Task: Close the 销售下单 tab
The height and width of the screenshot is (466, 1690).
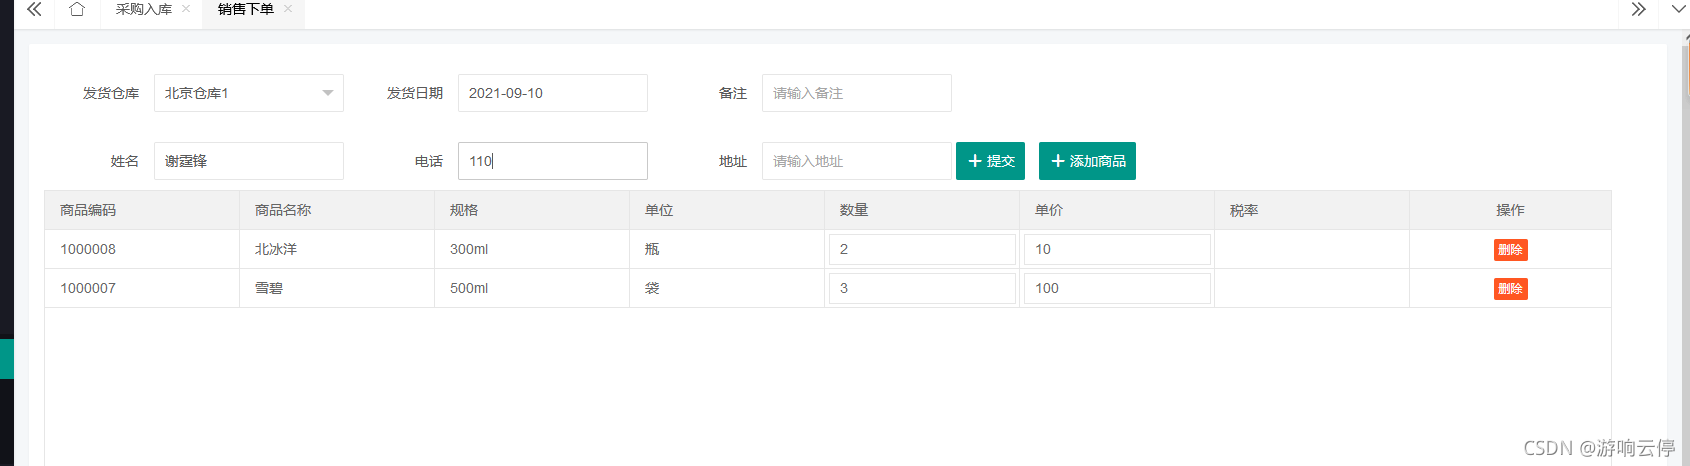Action: click(x=288, y=9)
